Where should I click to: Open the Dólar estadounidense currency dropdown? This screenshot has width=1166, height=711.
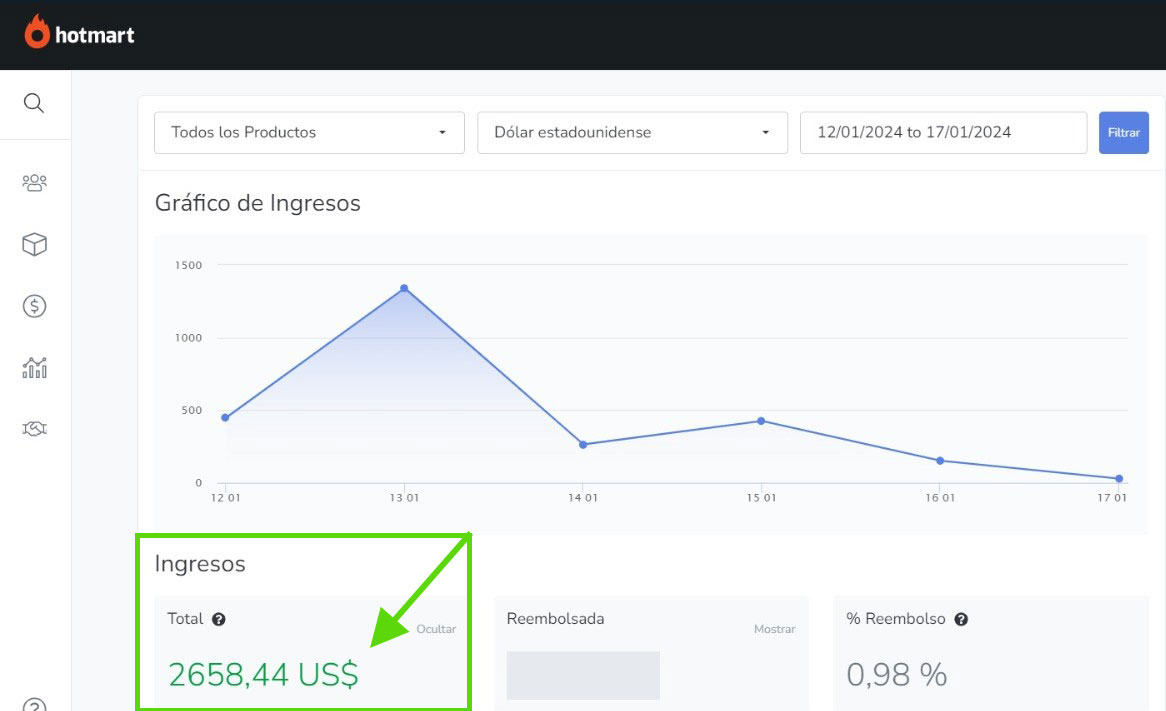click(x=632, y=132)
